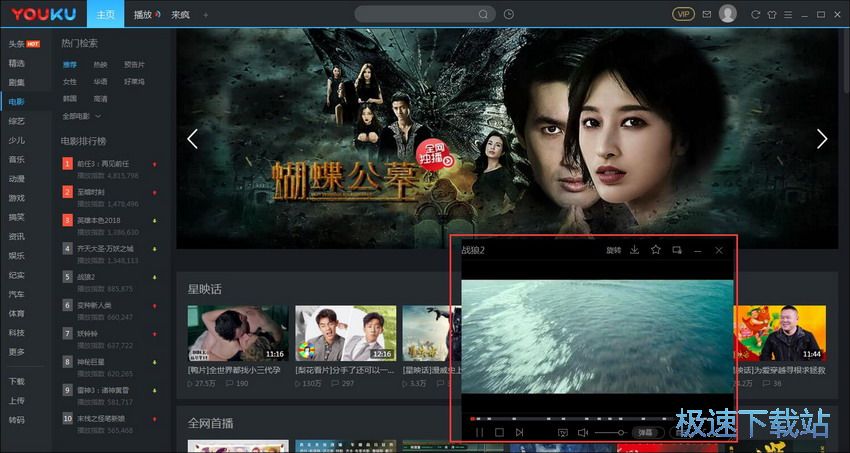
Task: Open 下载 in the sidebar
Action: point(17,381)
